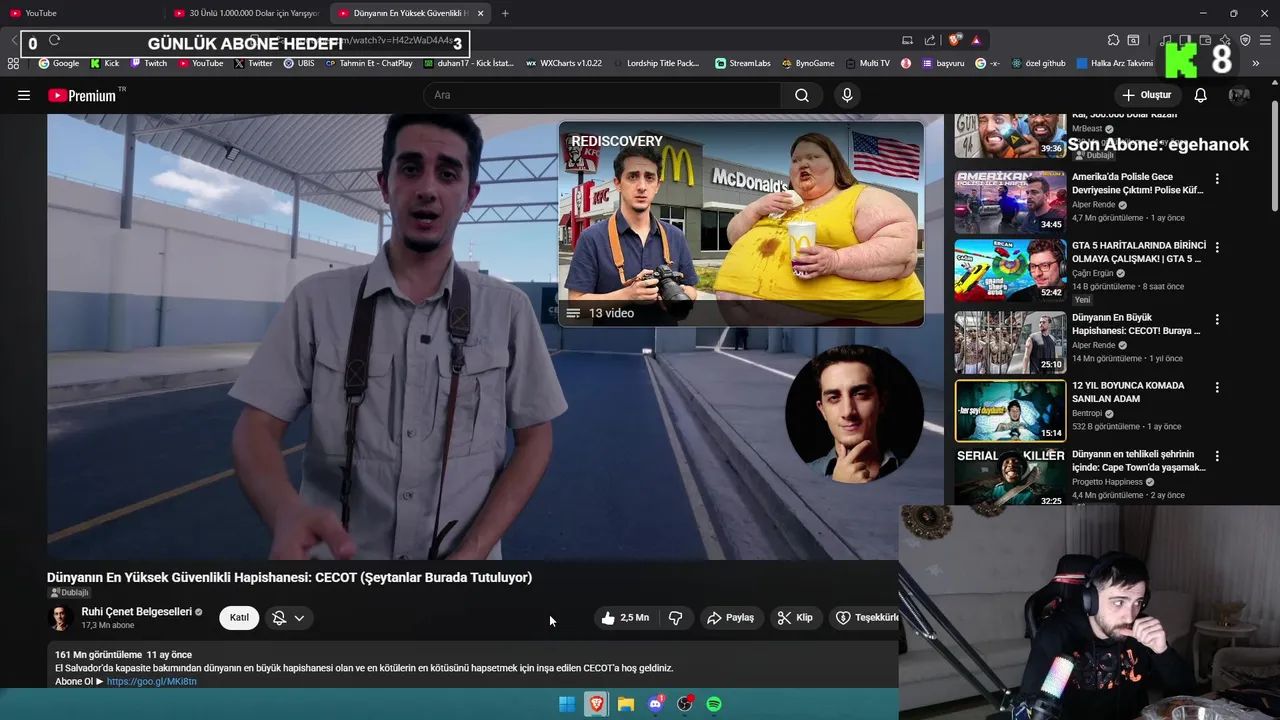Click the Brave Rewards triangle icon
The width and height of the screenshot is (1280, 720).
coord(976,40)
